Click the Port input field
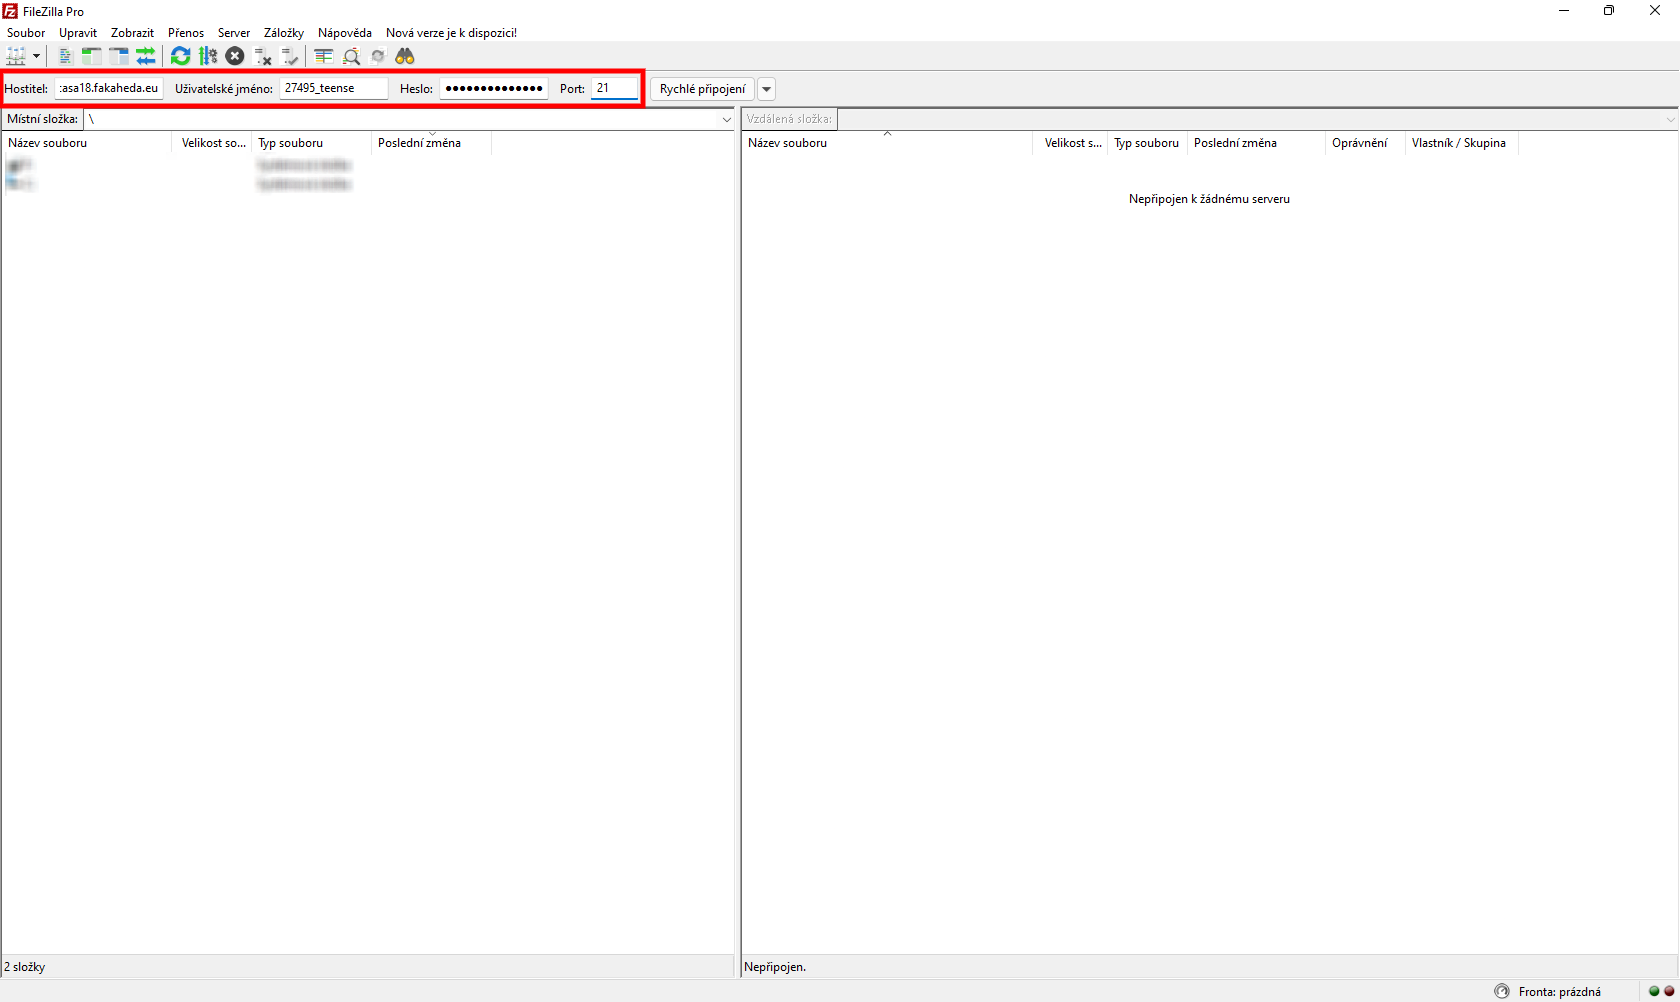This screenshot has width=1680, height=1002. click(614, 88)
